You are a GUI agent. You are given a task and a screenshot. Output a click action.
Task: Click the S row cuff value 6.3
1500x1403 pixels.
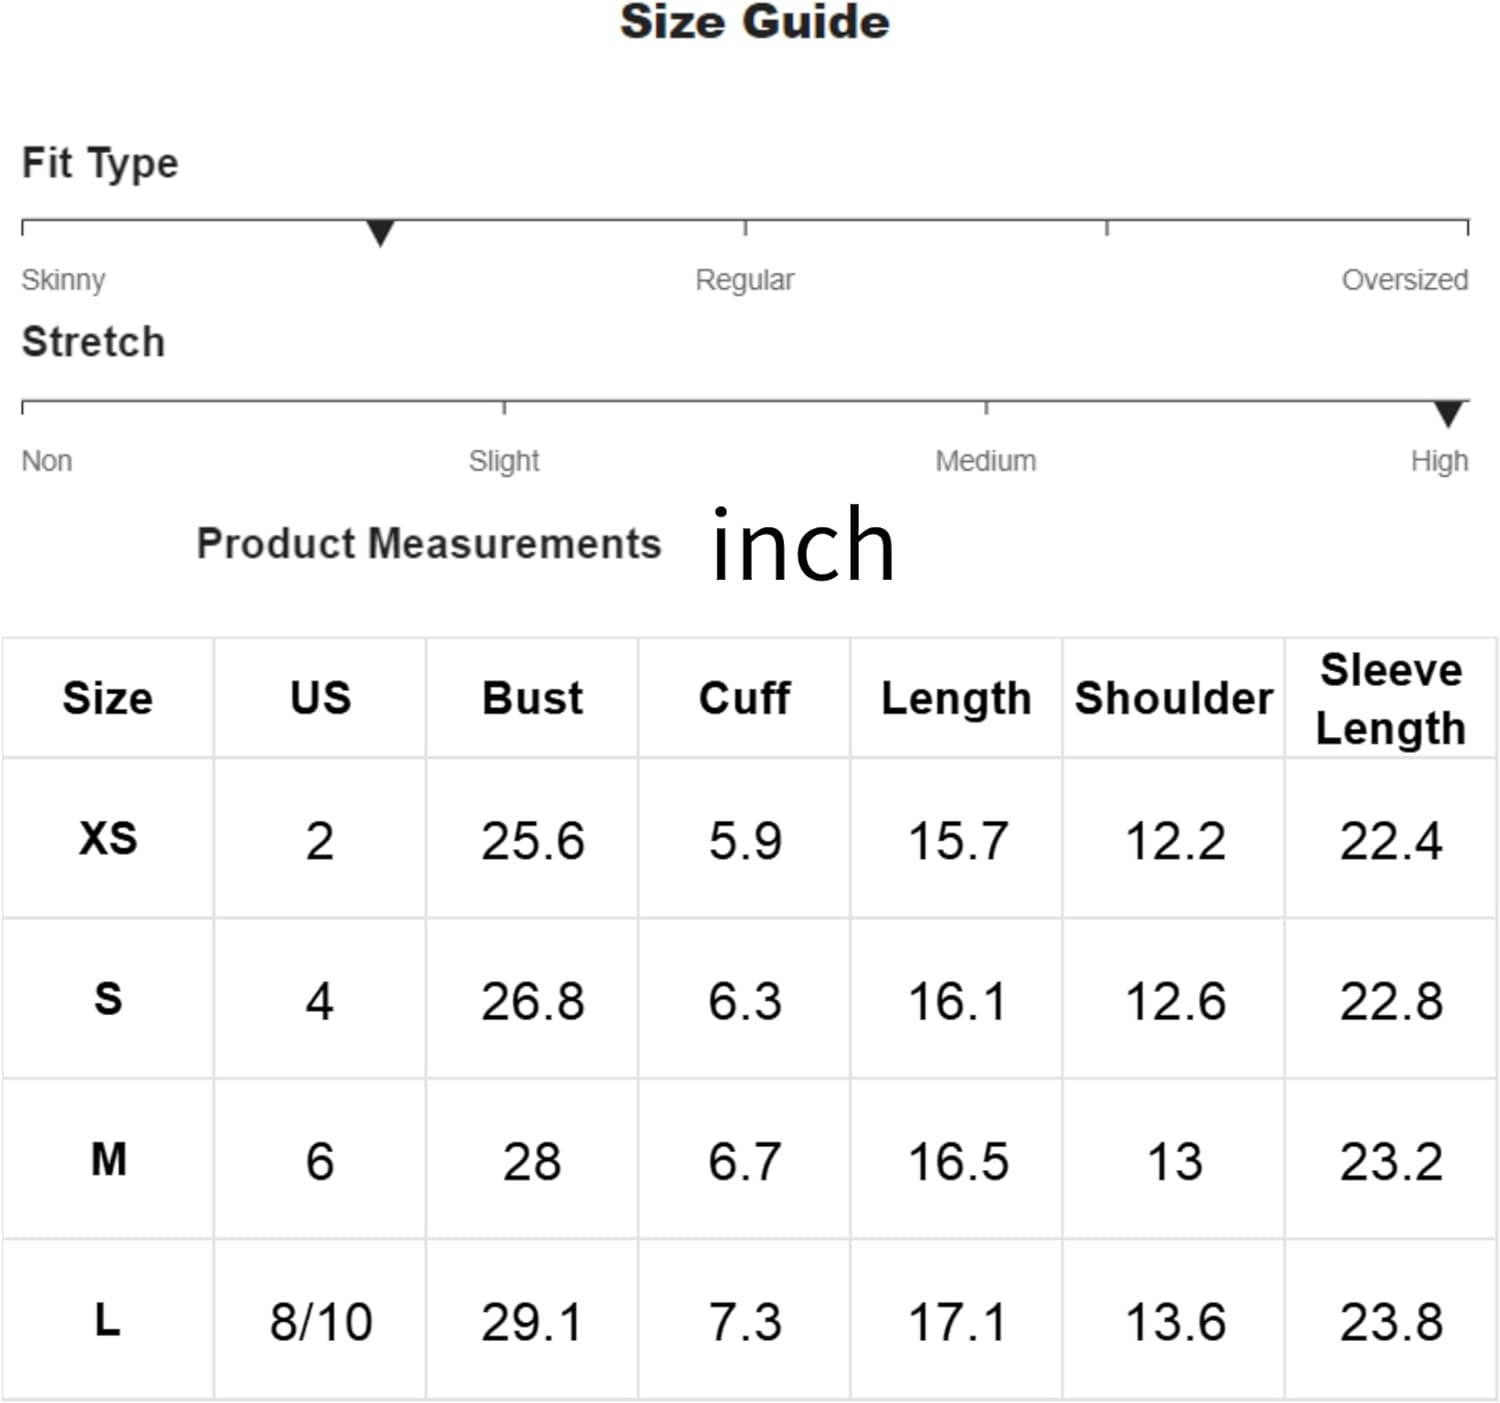coord(745,1001)
